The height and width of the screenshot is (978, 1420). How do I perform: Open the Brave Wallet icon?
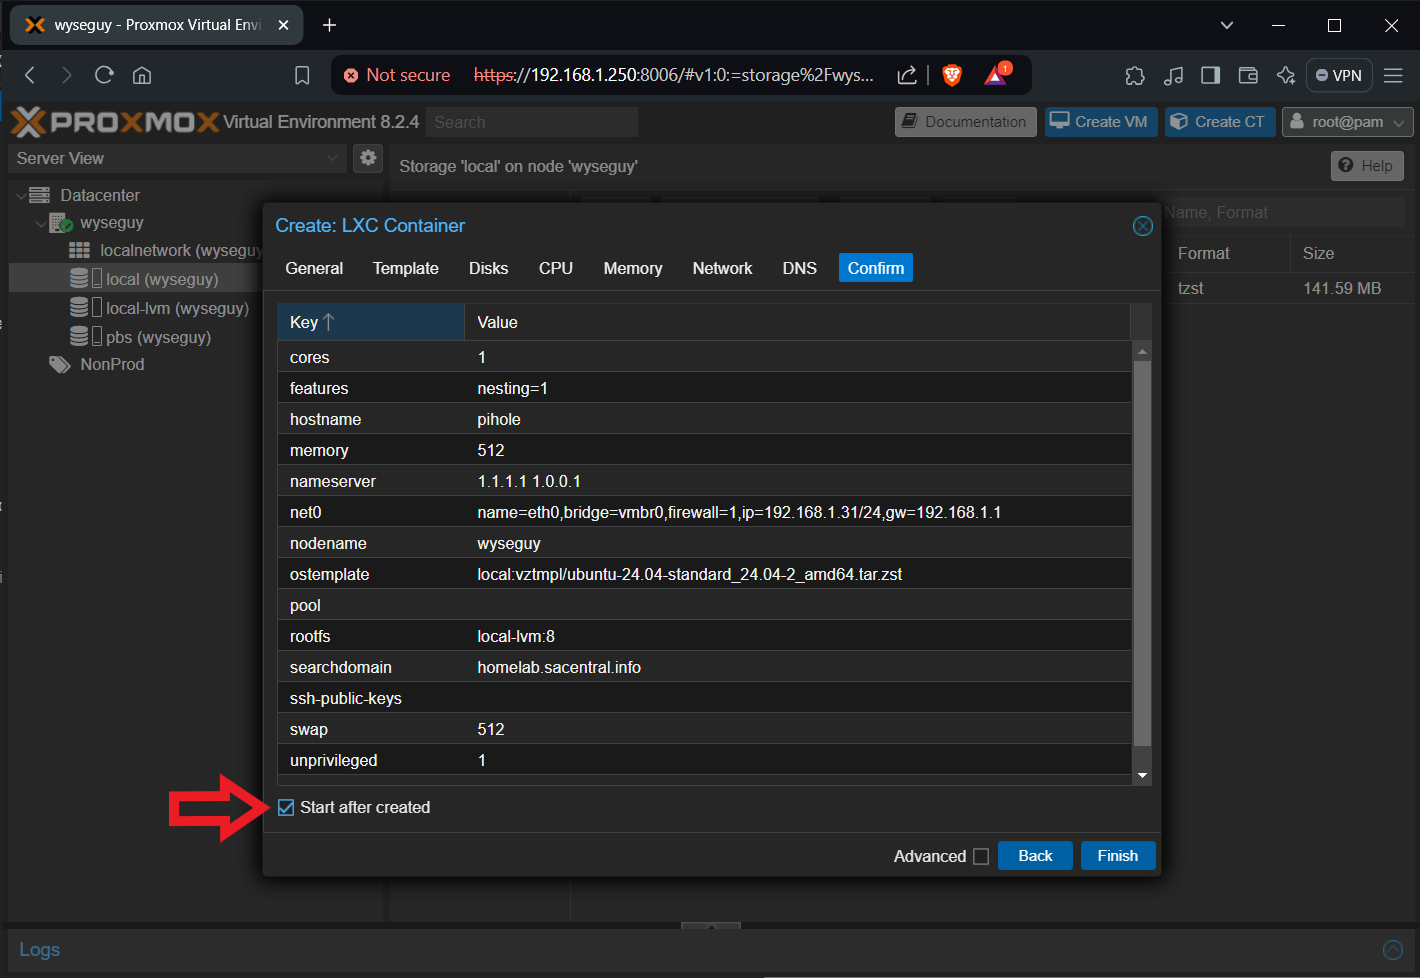pos(1248,75)
